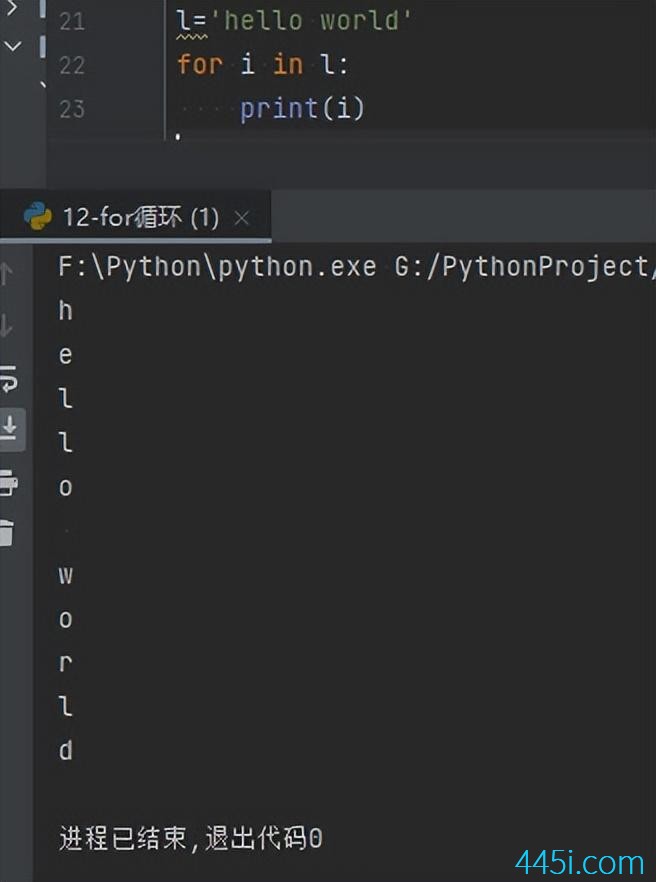
Task: Clear all console output with trash icon
Action: (x=7, y=533)
